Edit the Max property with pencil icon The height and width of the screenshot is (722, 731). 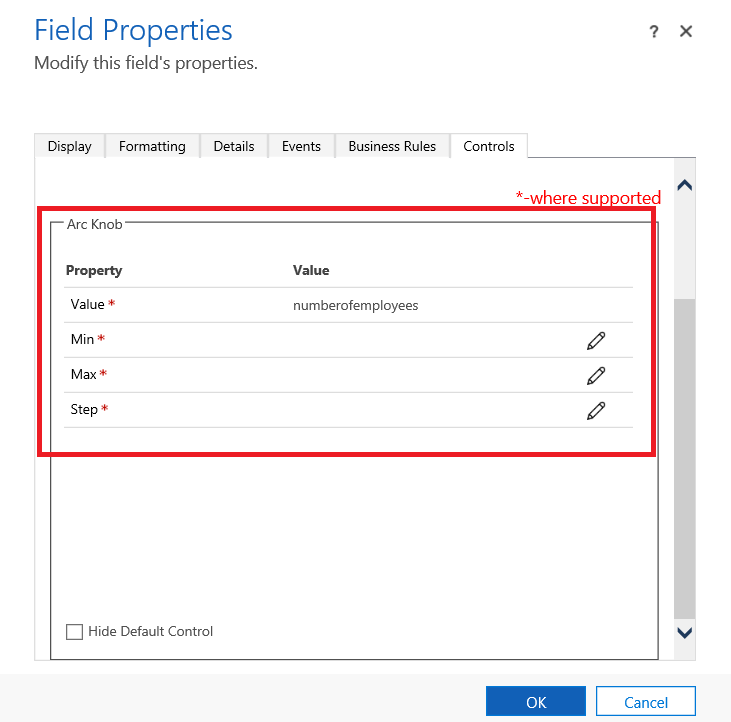[x=596, y=376]
